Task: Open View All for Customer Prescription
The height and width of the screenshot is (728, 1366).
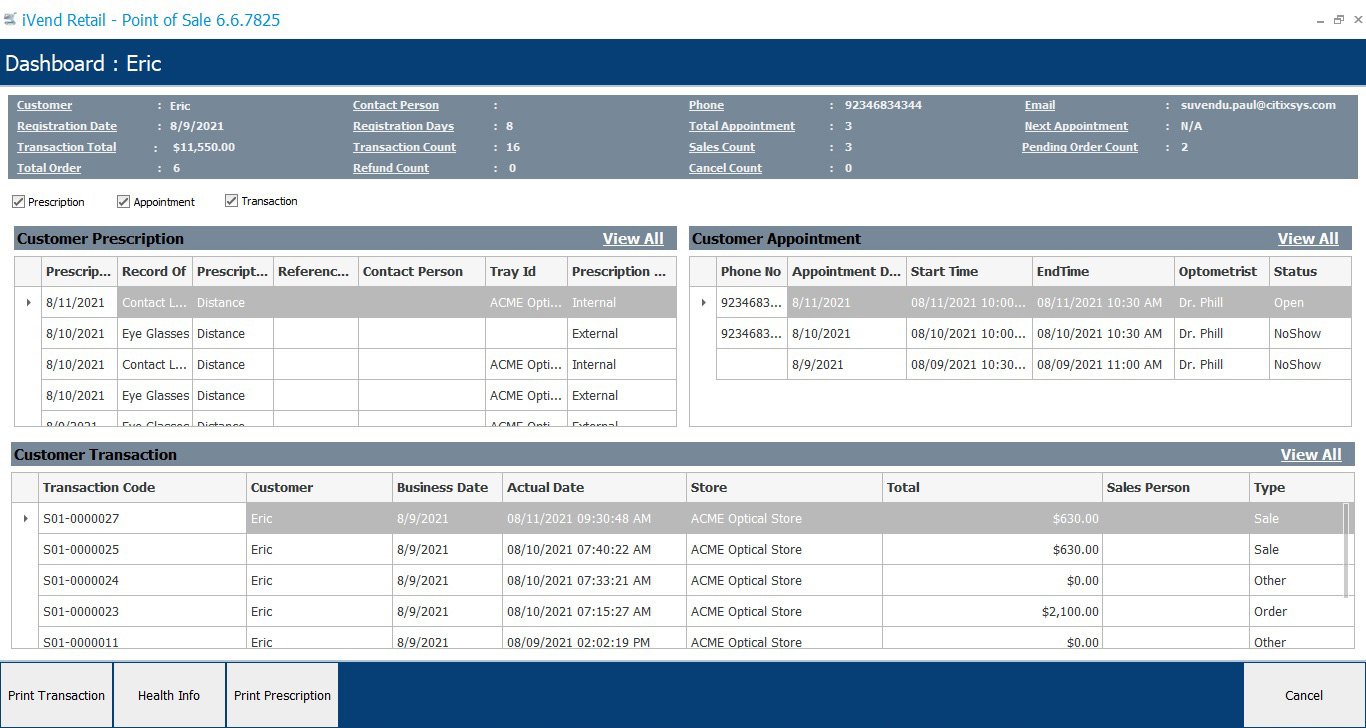Action: [x=633, y=239]
